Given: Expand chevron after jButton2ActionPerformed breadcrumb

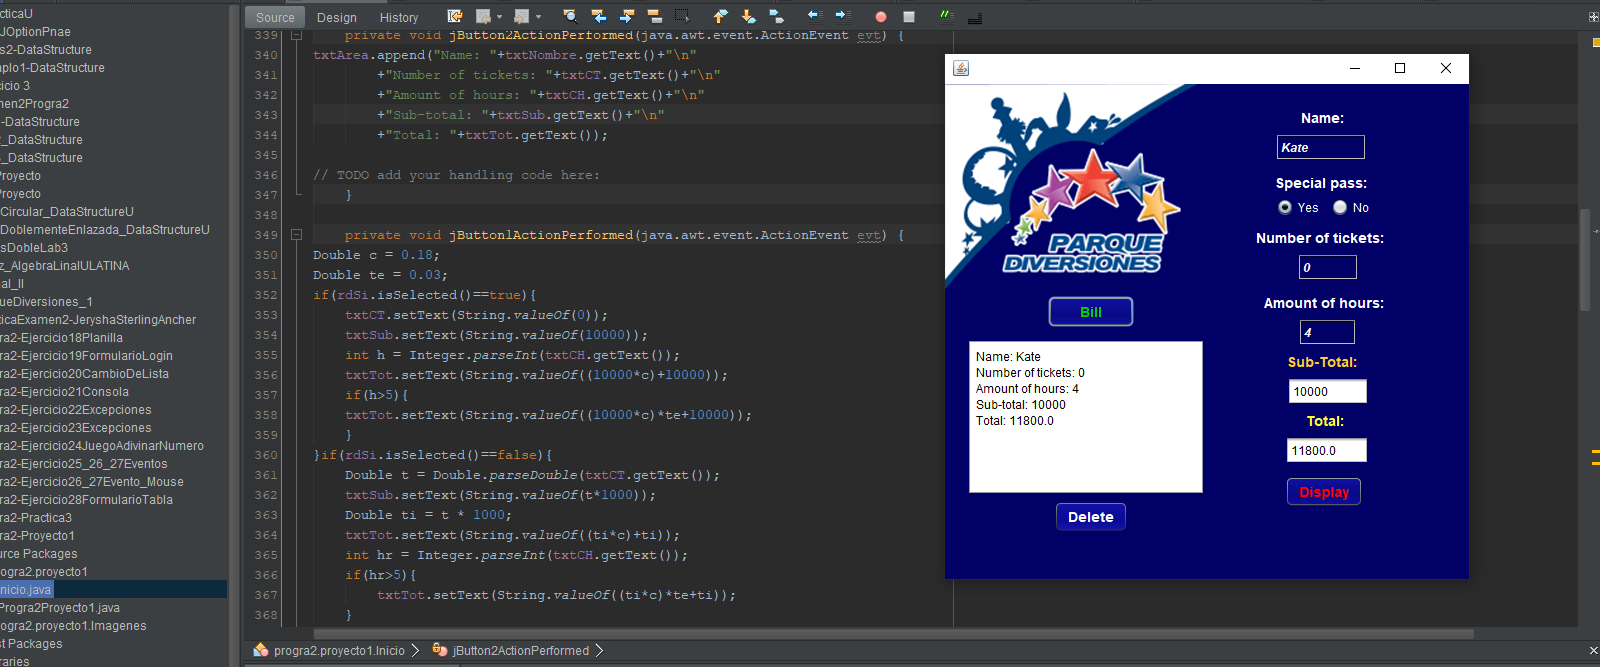Looking at the screenshot, I should [x=599, y=650].
